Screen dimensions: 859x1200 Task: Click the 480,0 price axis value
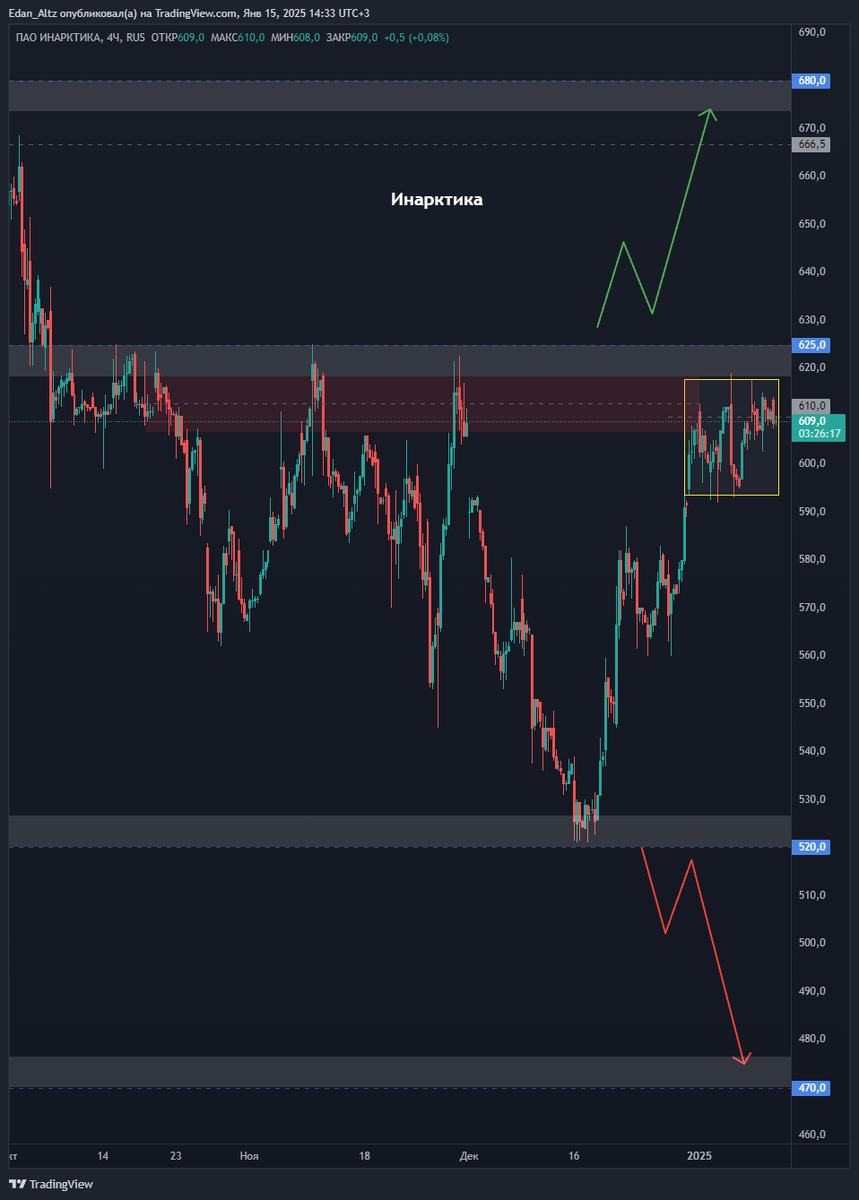[811, 1039]
